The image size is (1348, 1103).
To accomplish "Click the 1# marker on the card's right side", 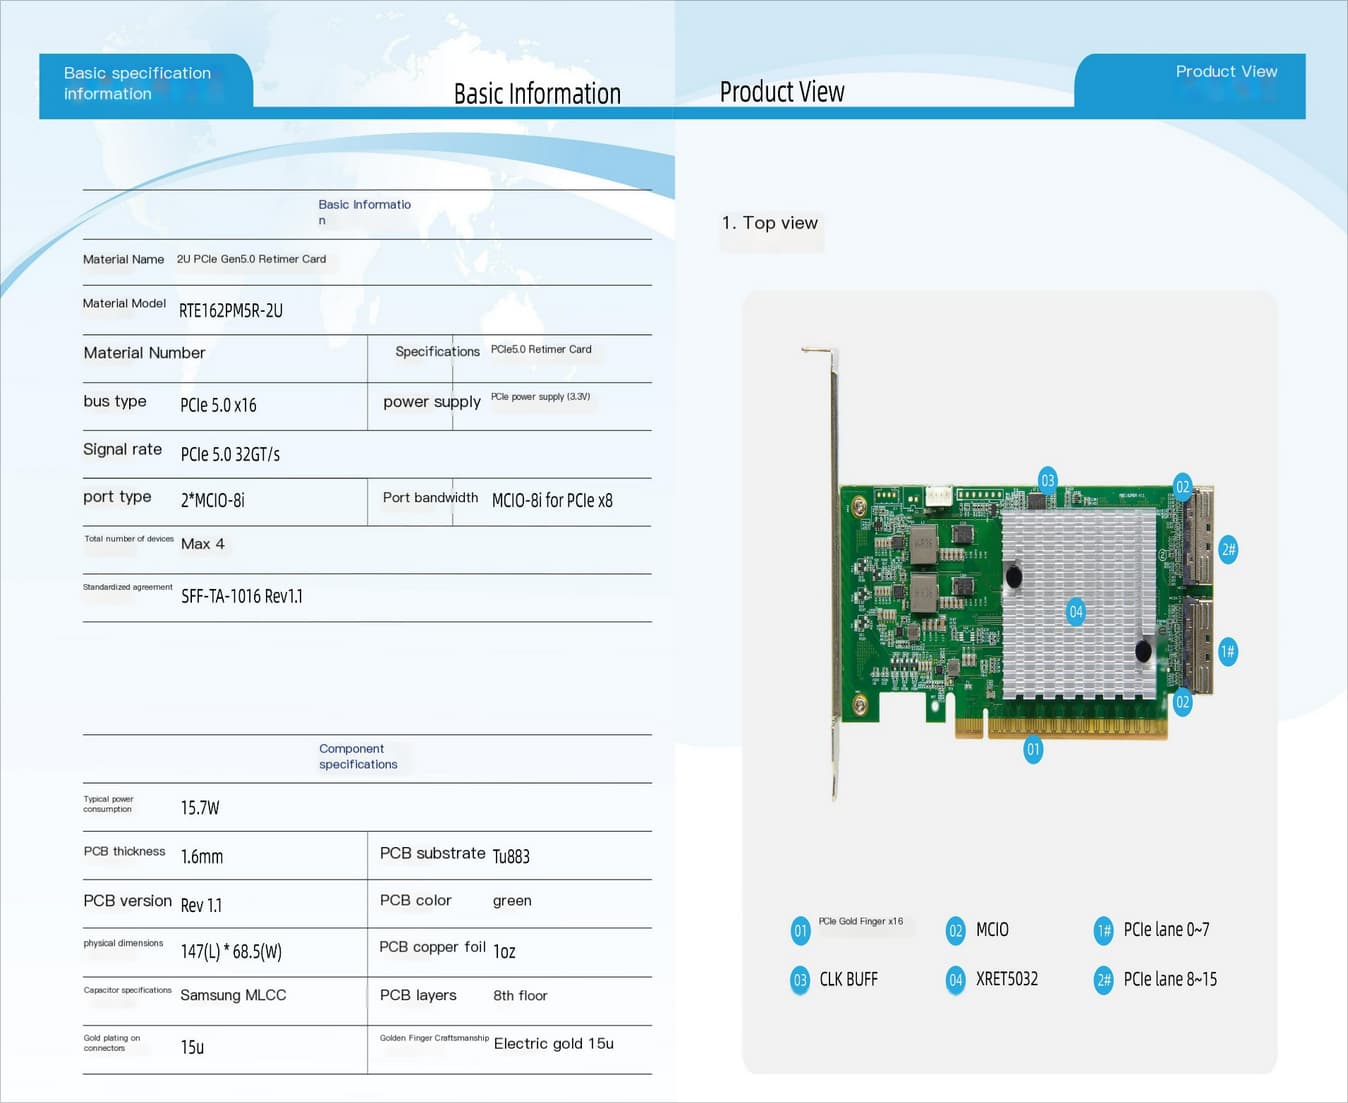I will point(1228,652).
